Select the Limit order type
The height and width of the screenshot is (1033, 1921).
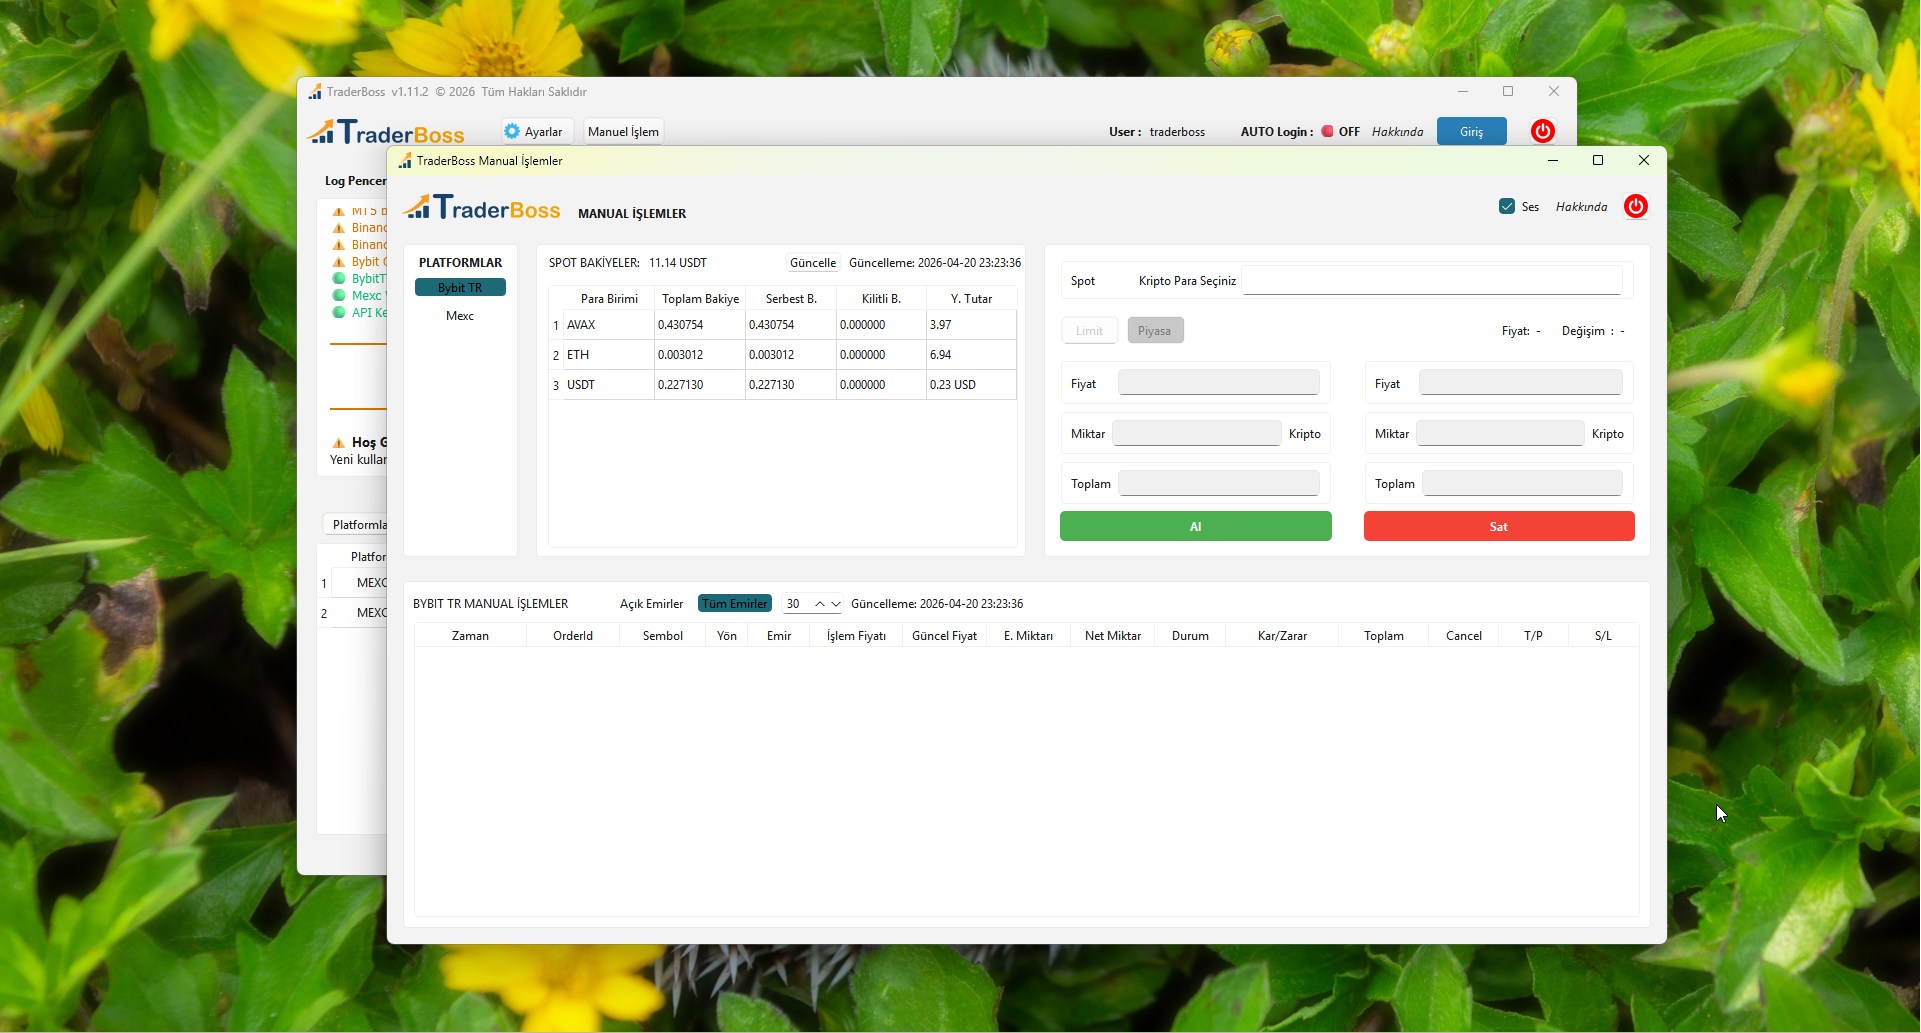click(x=1089, y=331)
